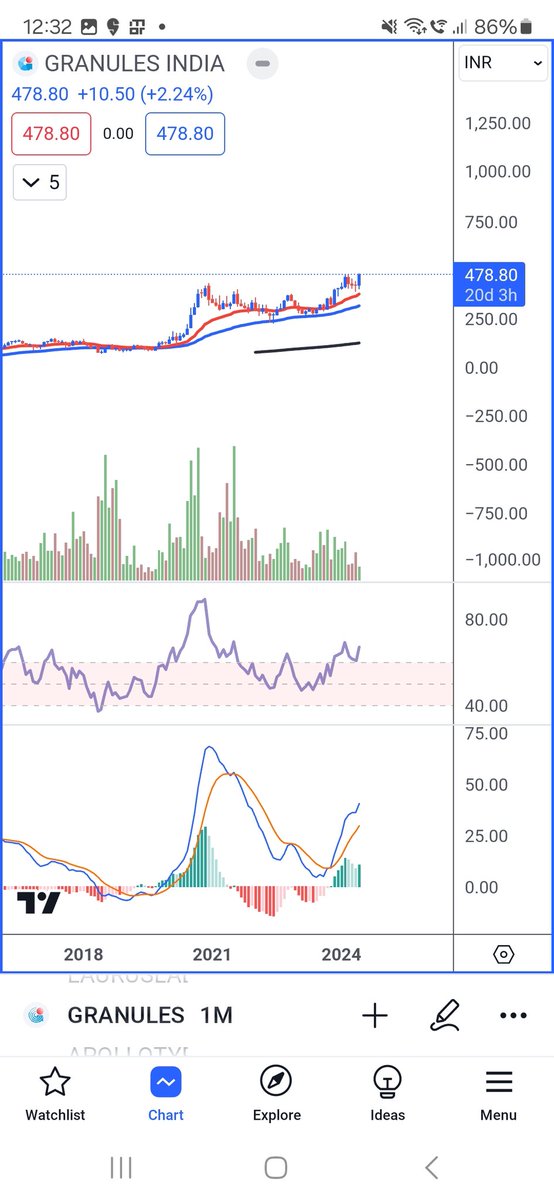Tap the Android recent apps button

(x=121, y=1166)
